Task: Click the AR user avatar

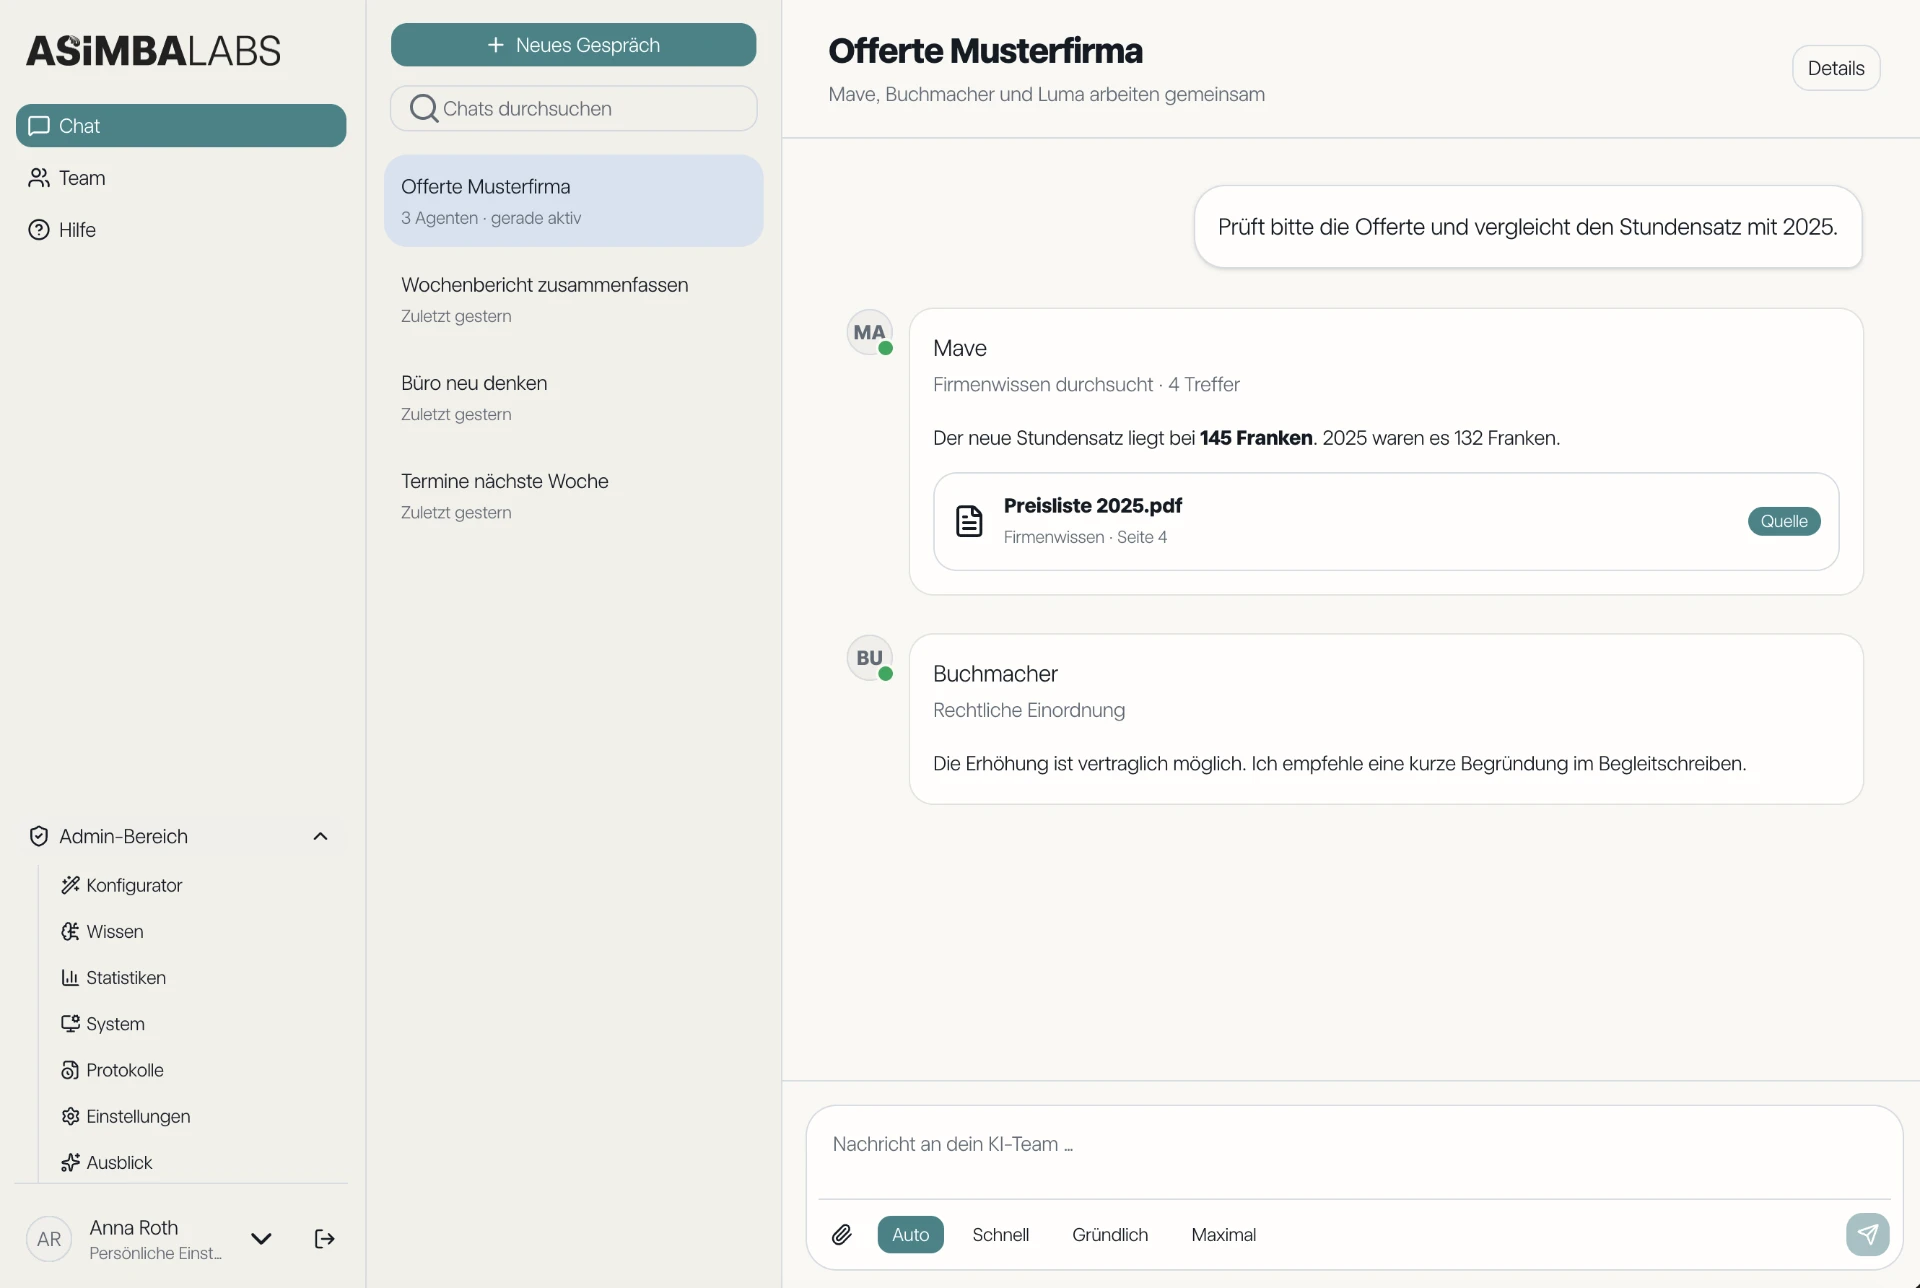Action: (49, 1239)
